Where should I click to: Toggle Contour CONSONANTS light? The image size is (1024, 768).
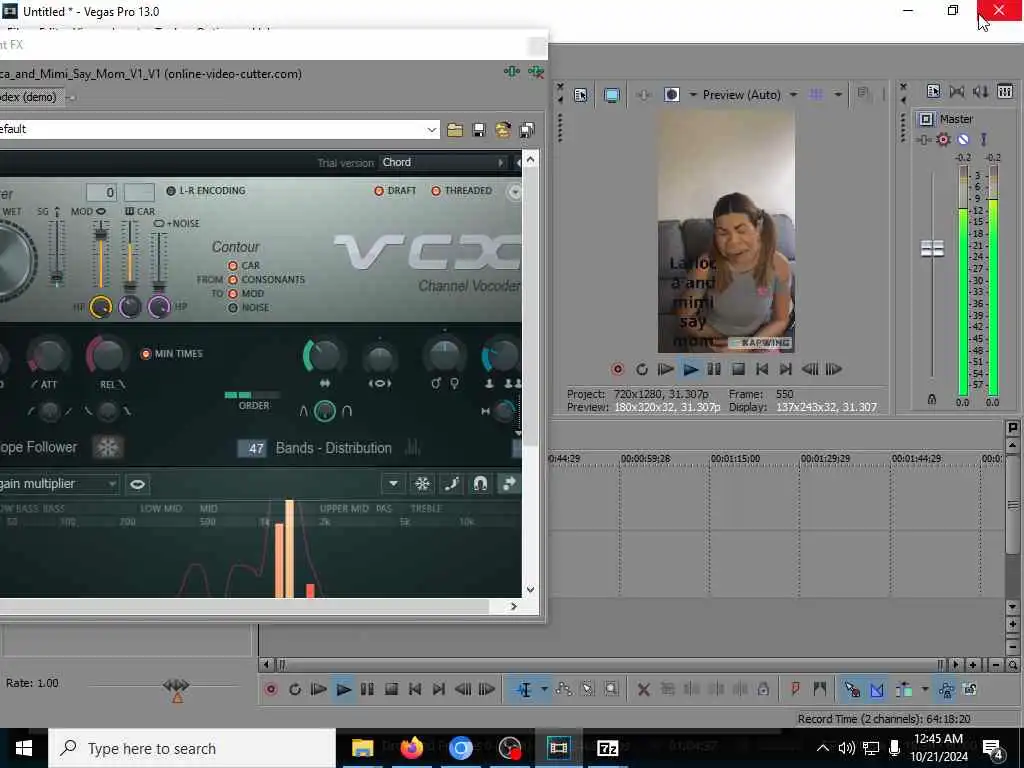click(x=232, y=280)
